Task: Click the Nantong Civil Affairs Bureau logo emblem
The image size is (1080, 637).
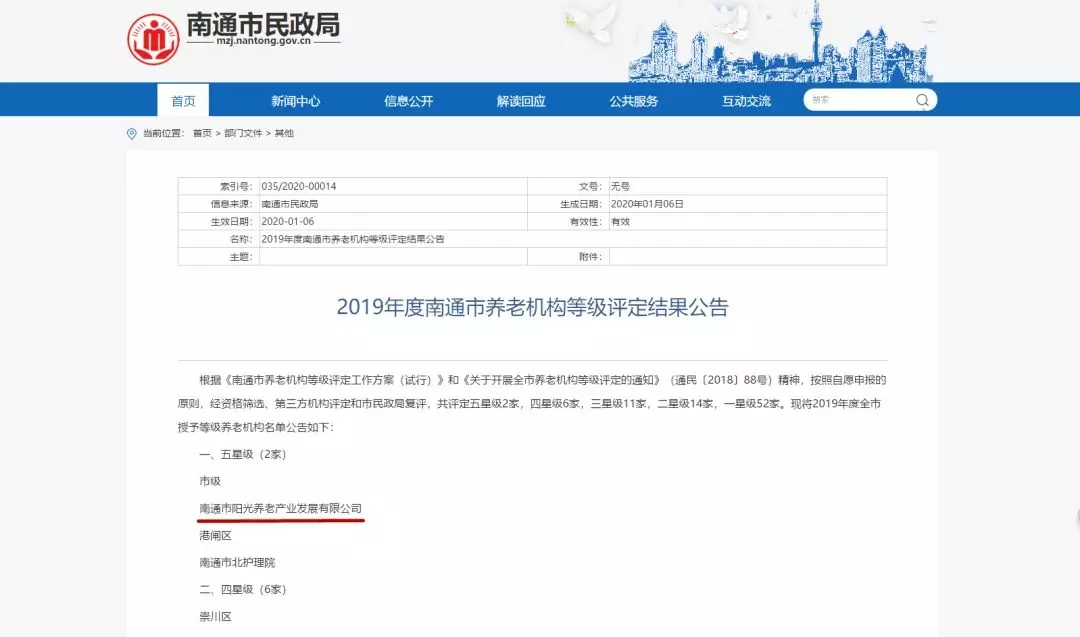Action: (x=152, y=39)
